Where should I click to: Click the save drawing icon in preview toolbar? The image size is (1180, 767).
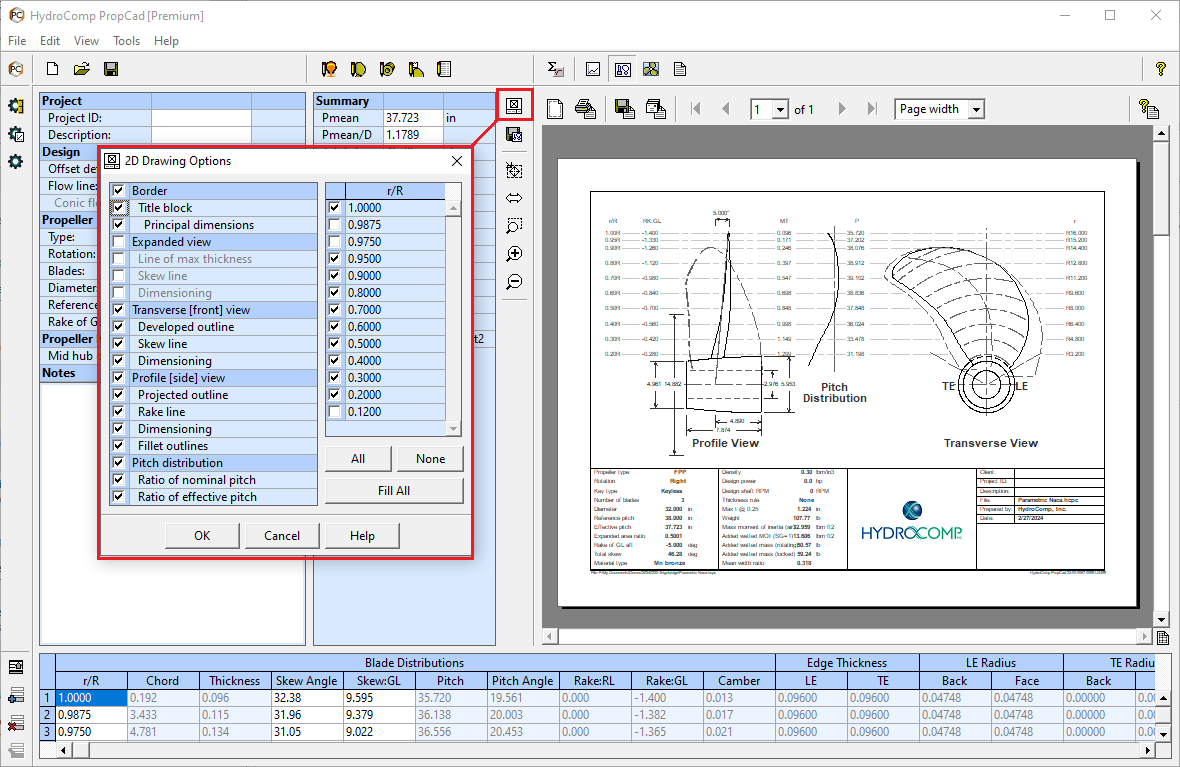tap(624, 109)
